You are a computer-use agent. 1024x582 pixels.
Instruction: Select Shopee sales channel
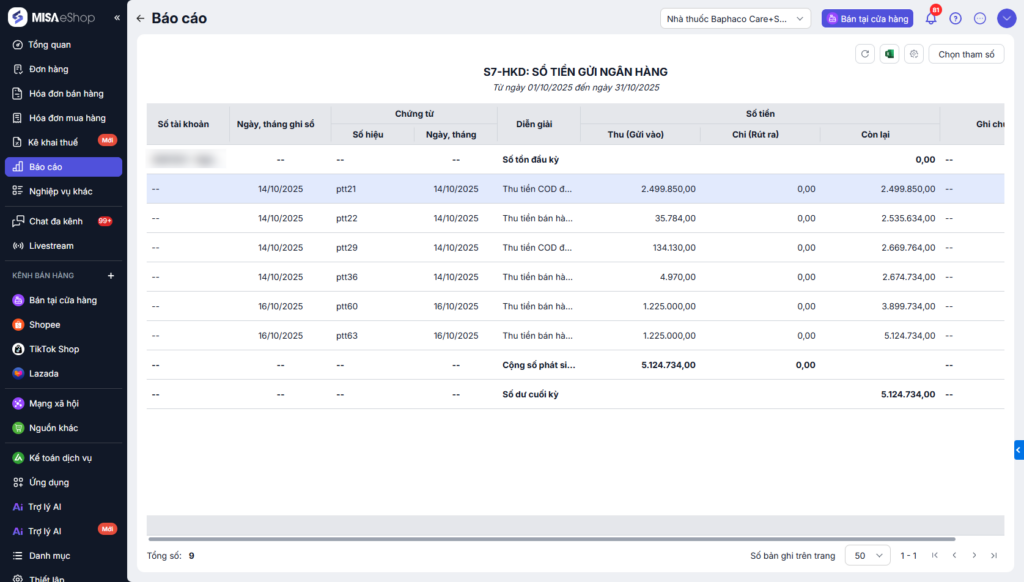click(x=44, y=324)
